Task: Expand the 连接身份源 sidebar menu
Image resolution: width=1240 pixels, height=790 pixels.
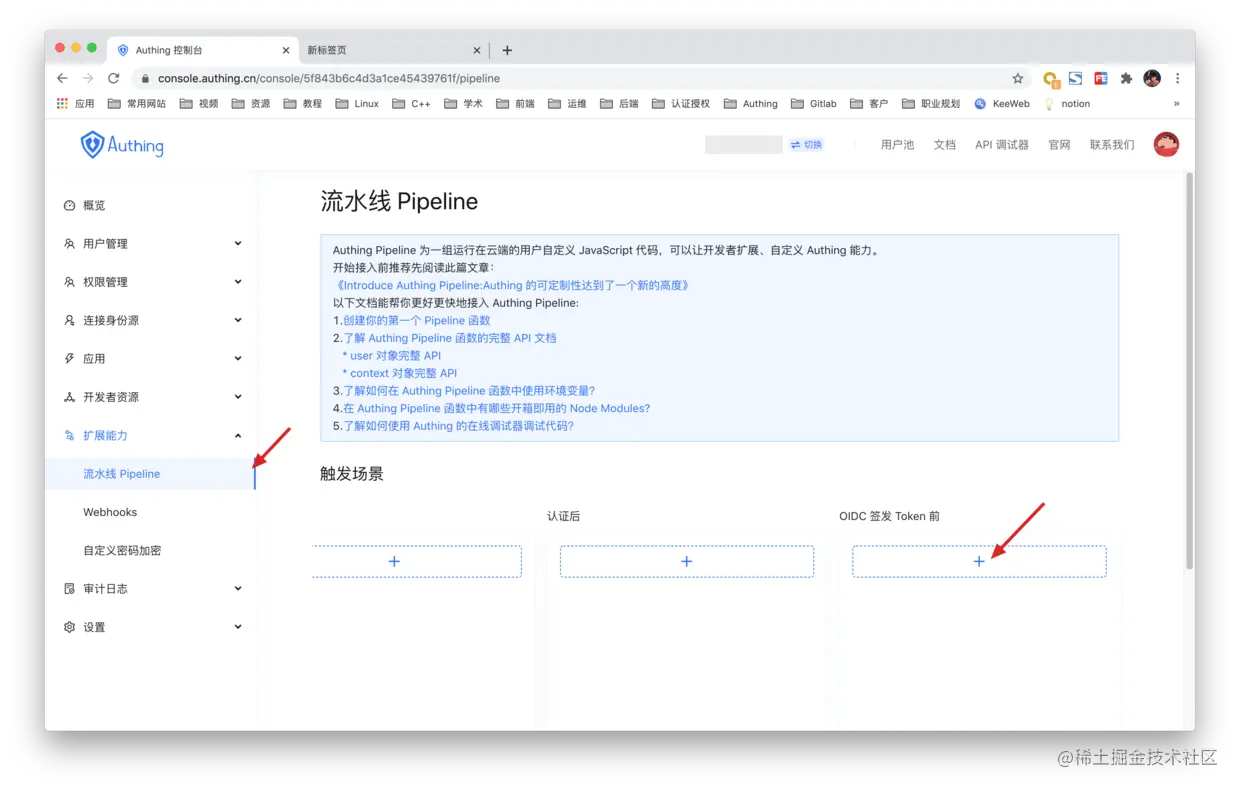Action: [x=150, y=320]
